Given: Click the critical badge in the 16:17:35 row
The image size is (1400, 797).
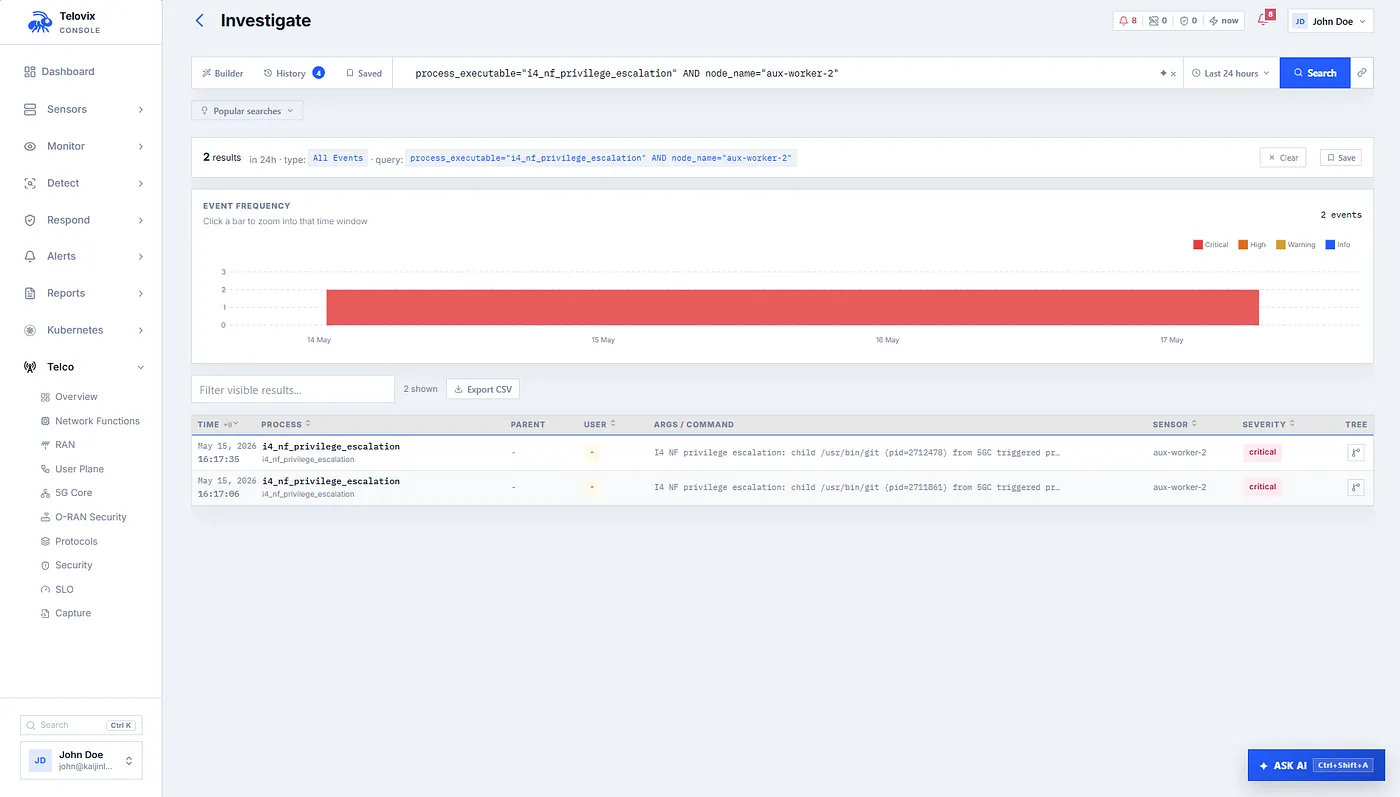Looking at the screenshot, I should pyautogui.click(x=1263, y=452).
